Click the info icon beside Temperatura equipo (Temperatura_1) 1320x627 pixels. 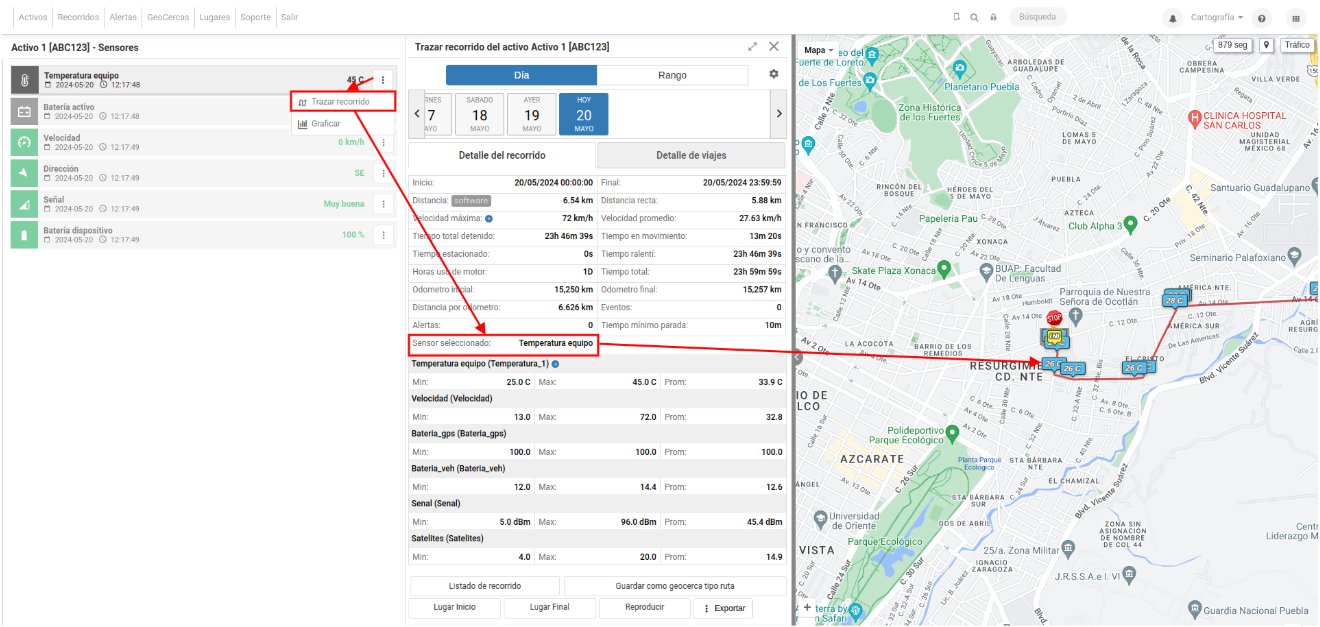coord(555,364)
